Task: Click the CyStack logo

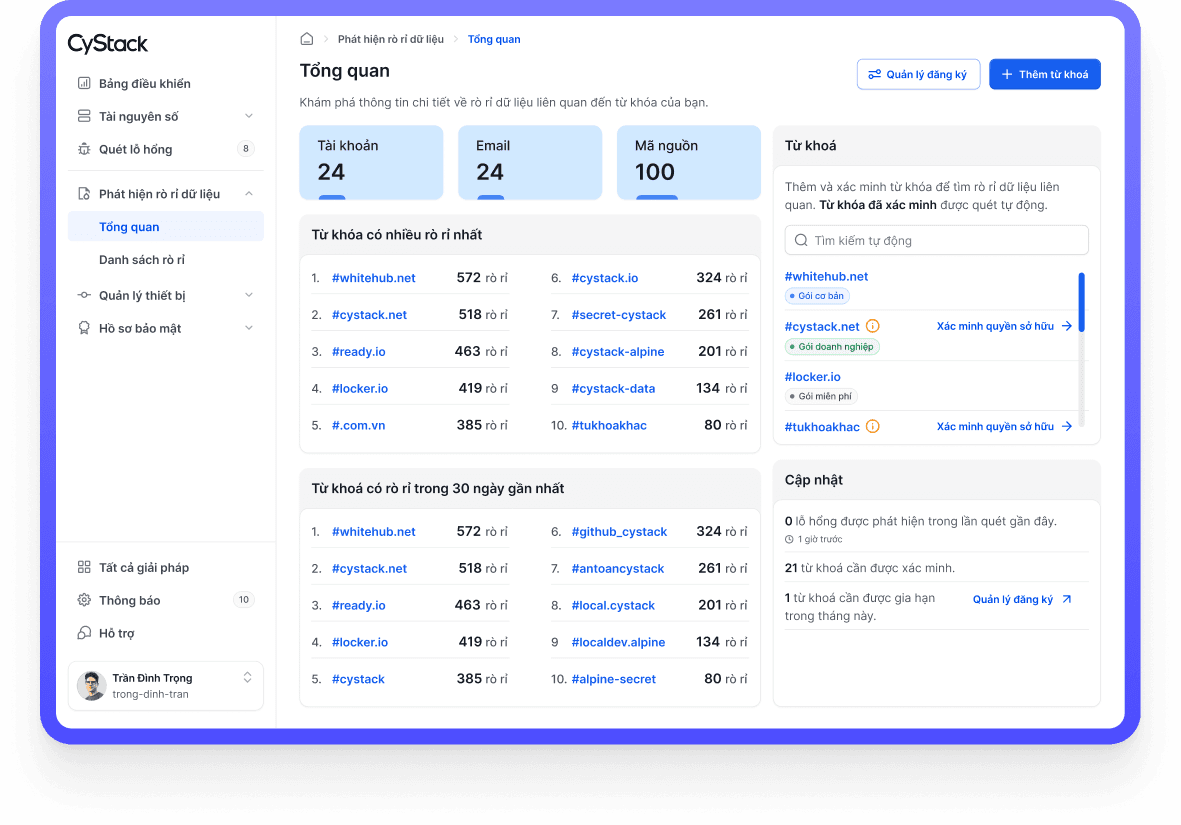Action: click(108, 44)
